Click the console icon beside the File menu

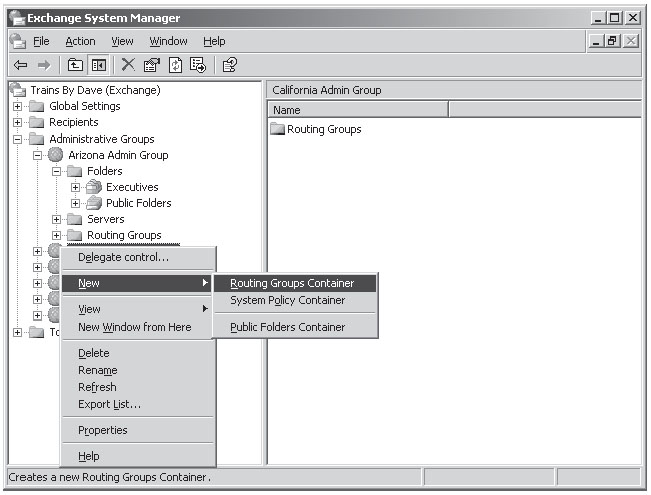18,41
